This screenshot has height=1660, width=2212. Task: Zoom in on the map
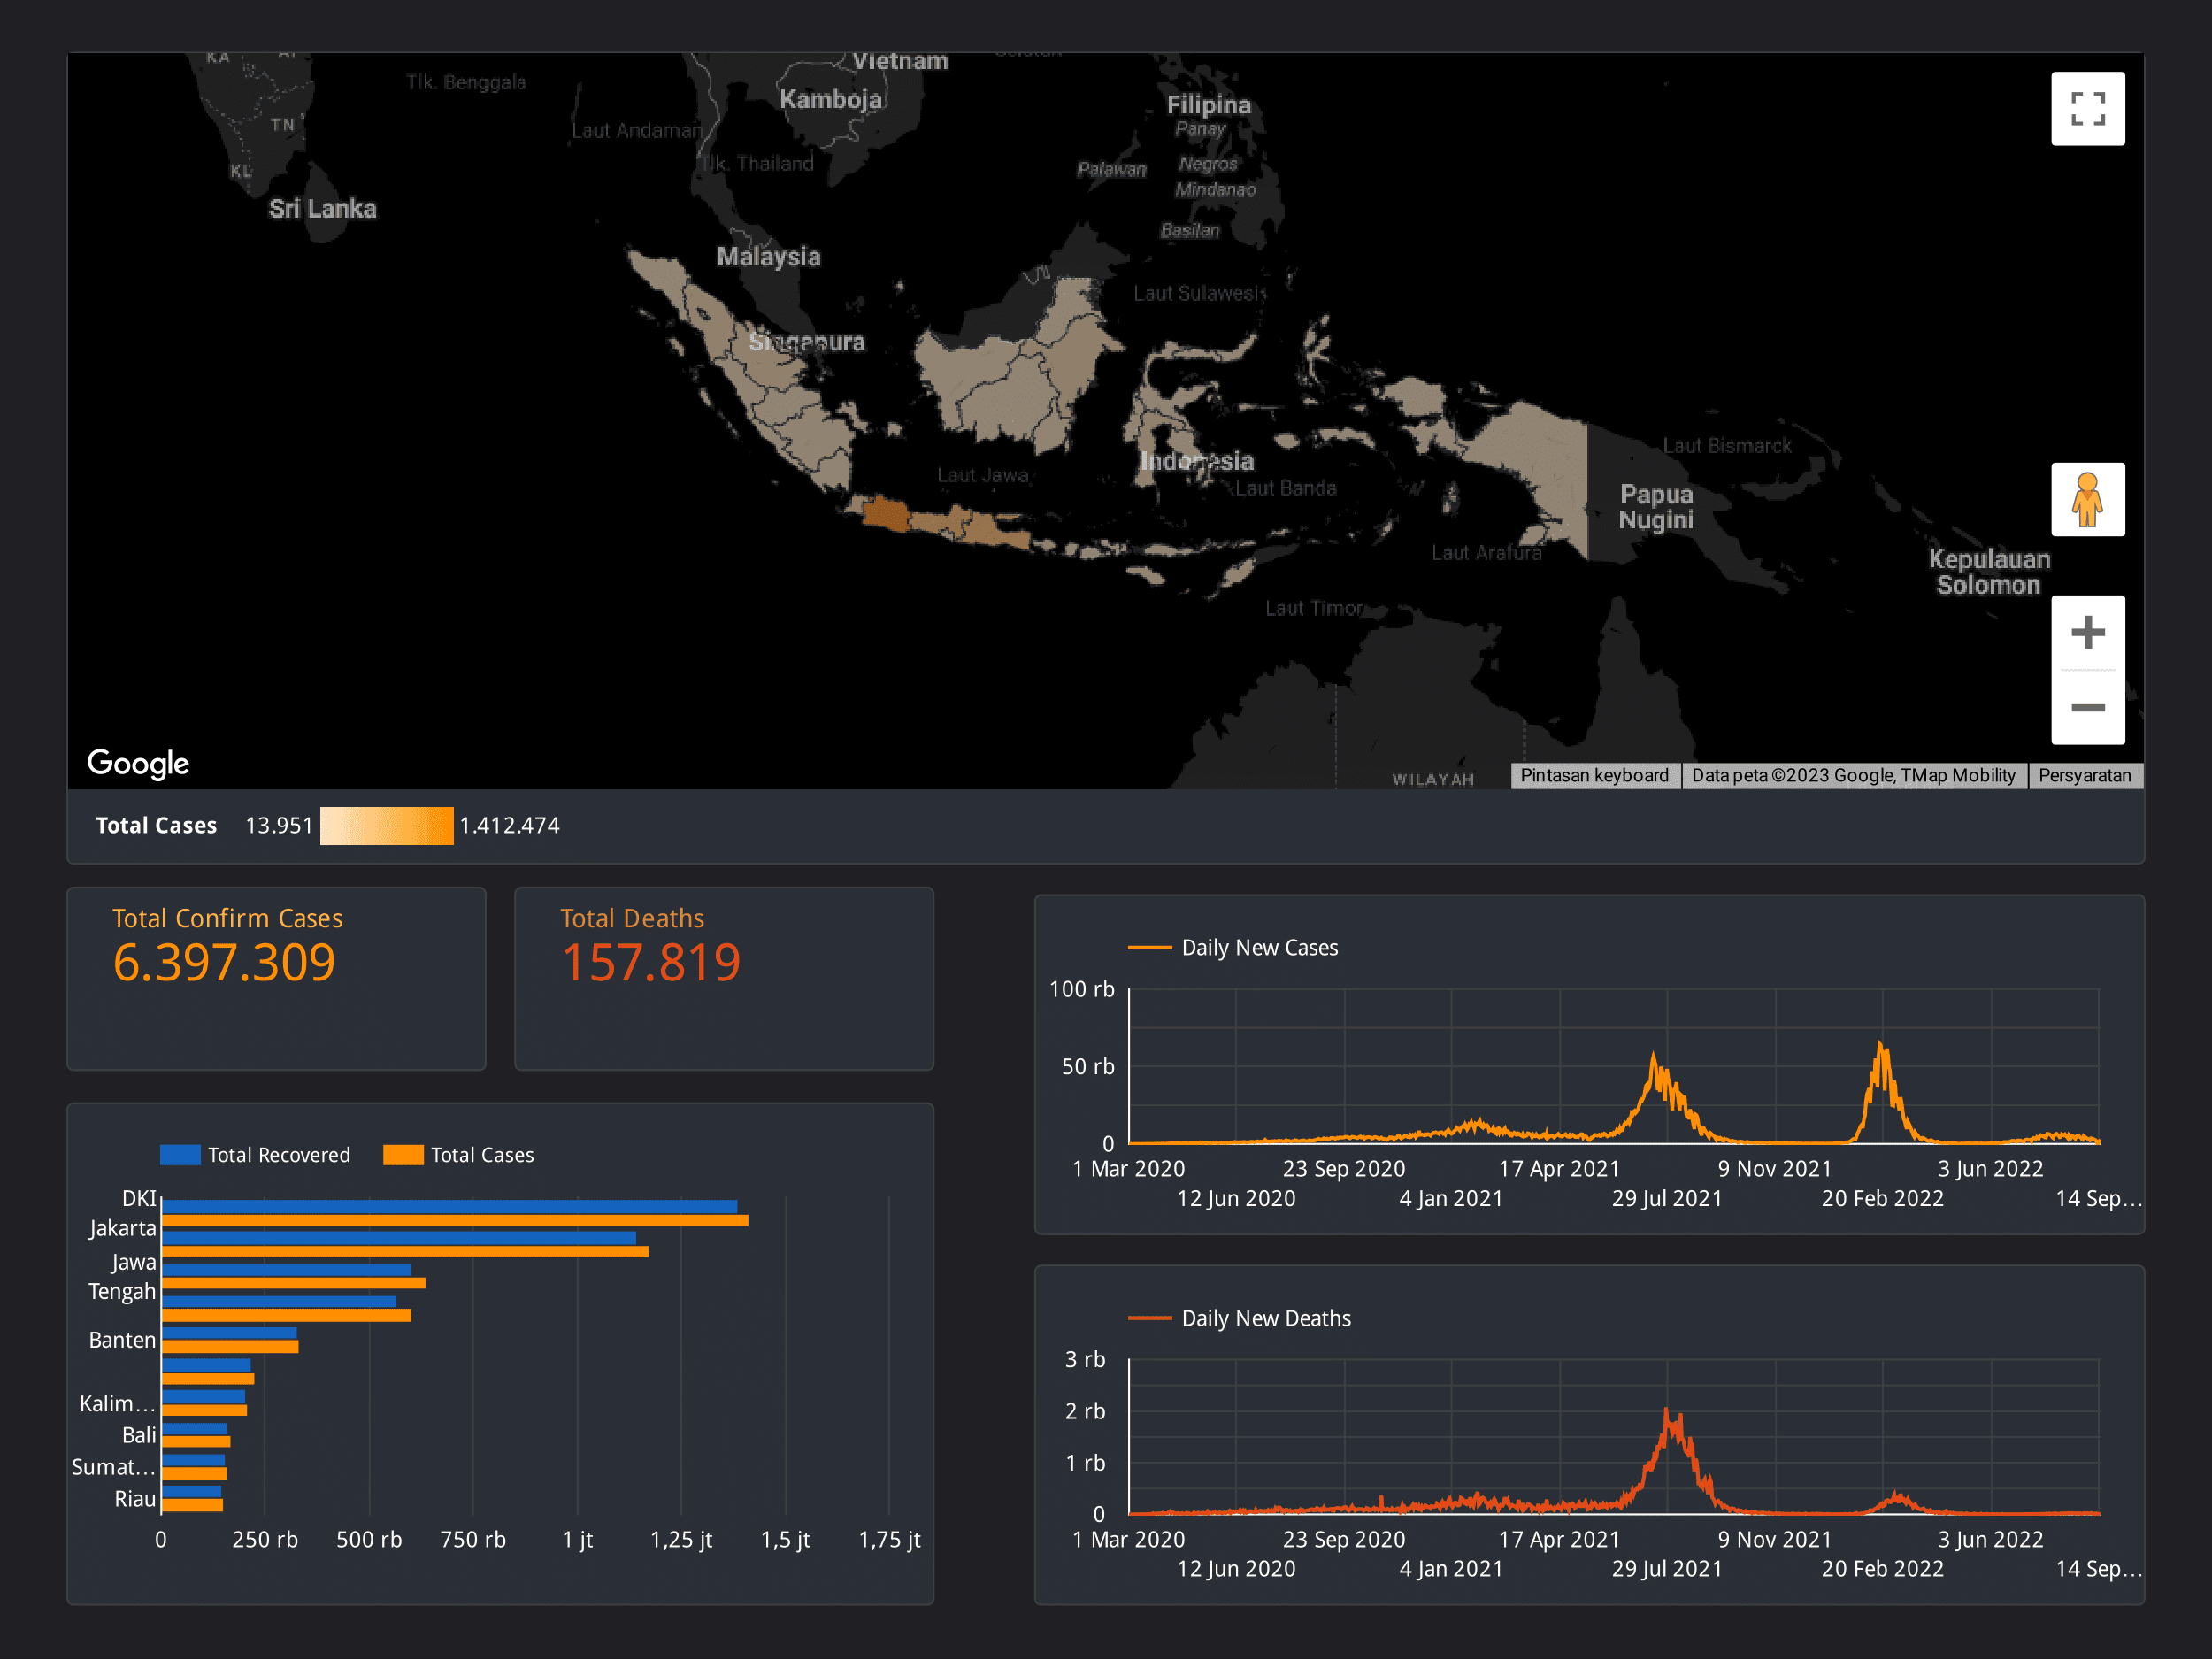tap(2087, 633)
